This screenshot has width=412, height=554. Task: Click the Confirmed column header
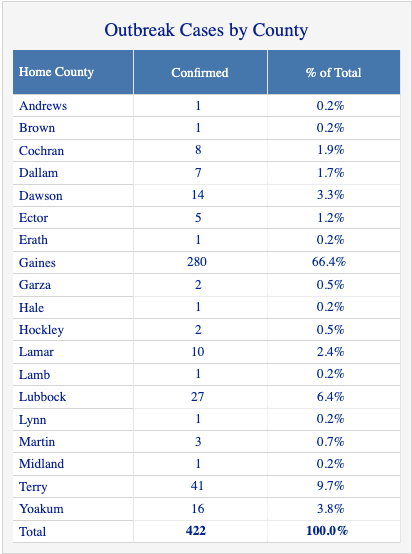(200, 72)
